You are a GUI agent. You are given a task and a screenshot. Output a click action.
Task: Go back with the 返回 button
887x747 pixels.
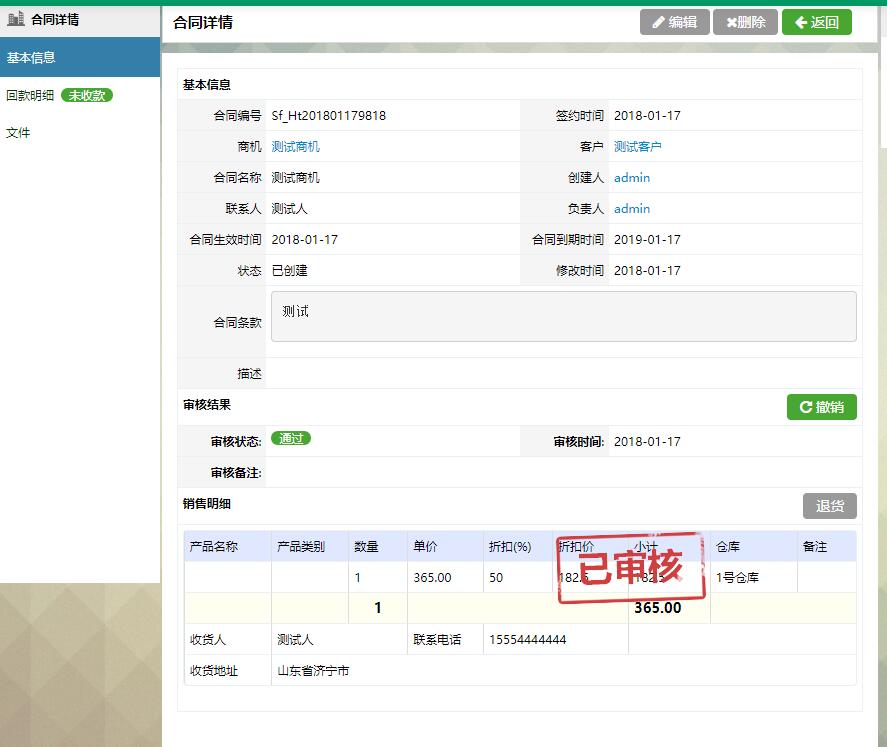point(816,22)
